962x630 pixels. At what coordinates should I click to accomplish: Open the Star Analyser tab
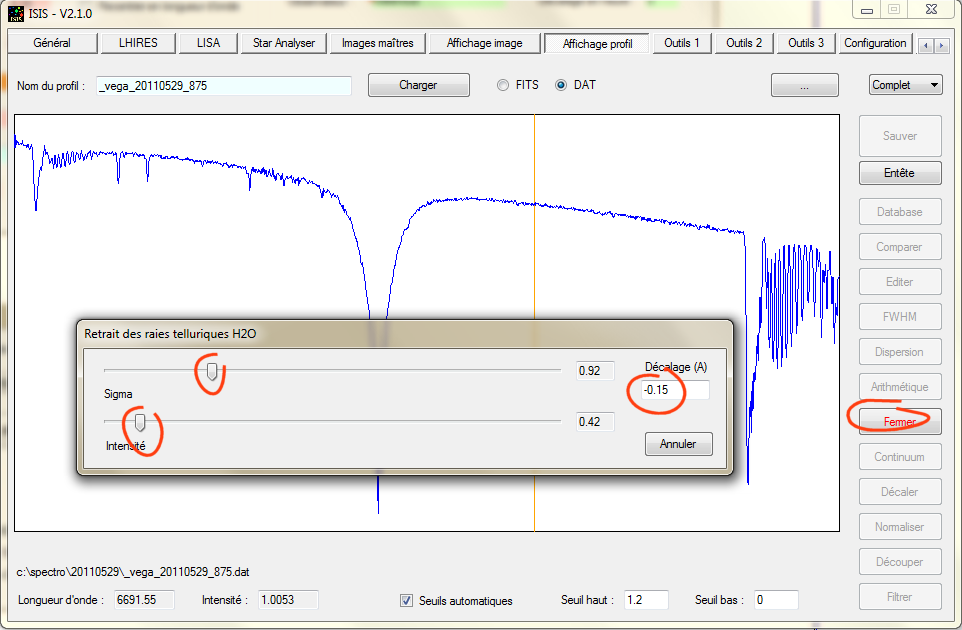pos(284,43)
